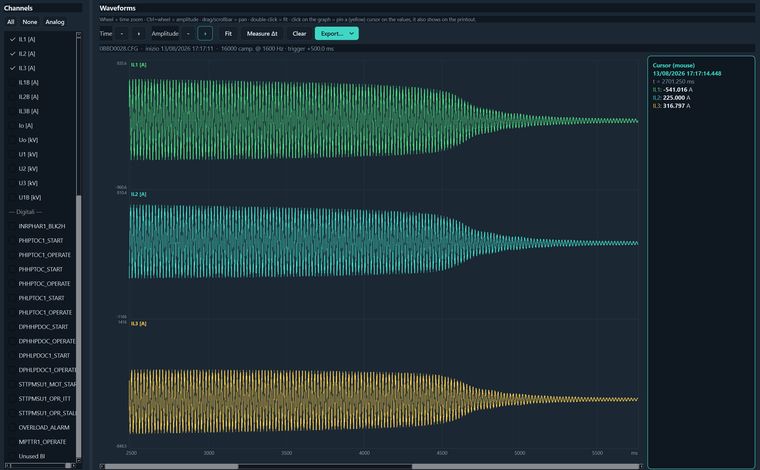Enable PHHPTOC_OPERATE digital channel
Image resolution: width=760 pixels, height=470 pixels.
[13, 284]
